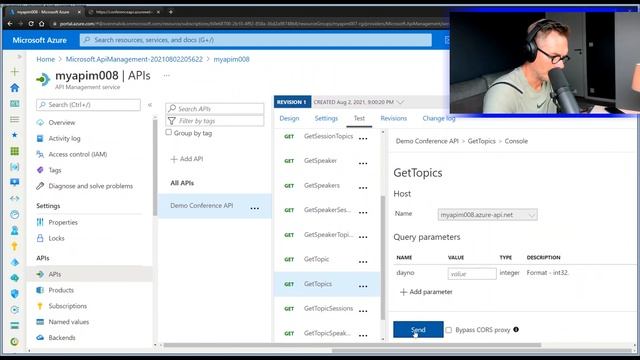640x360 pixels.
Task: Click the Diagnose and solve problems wrench icon
Action: click(40, 186)
